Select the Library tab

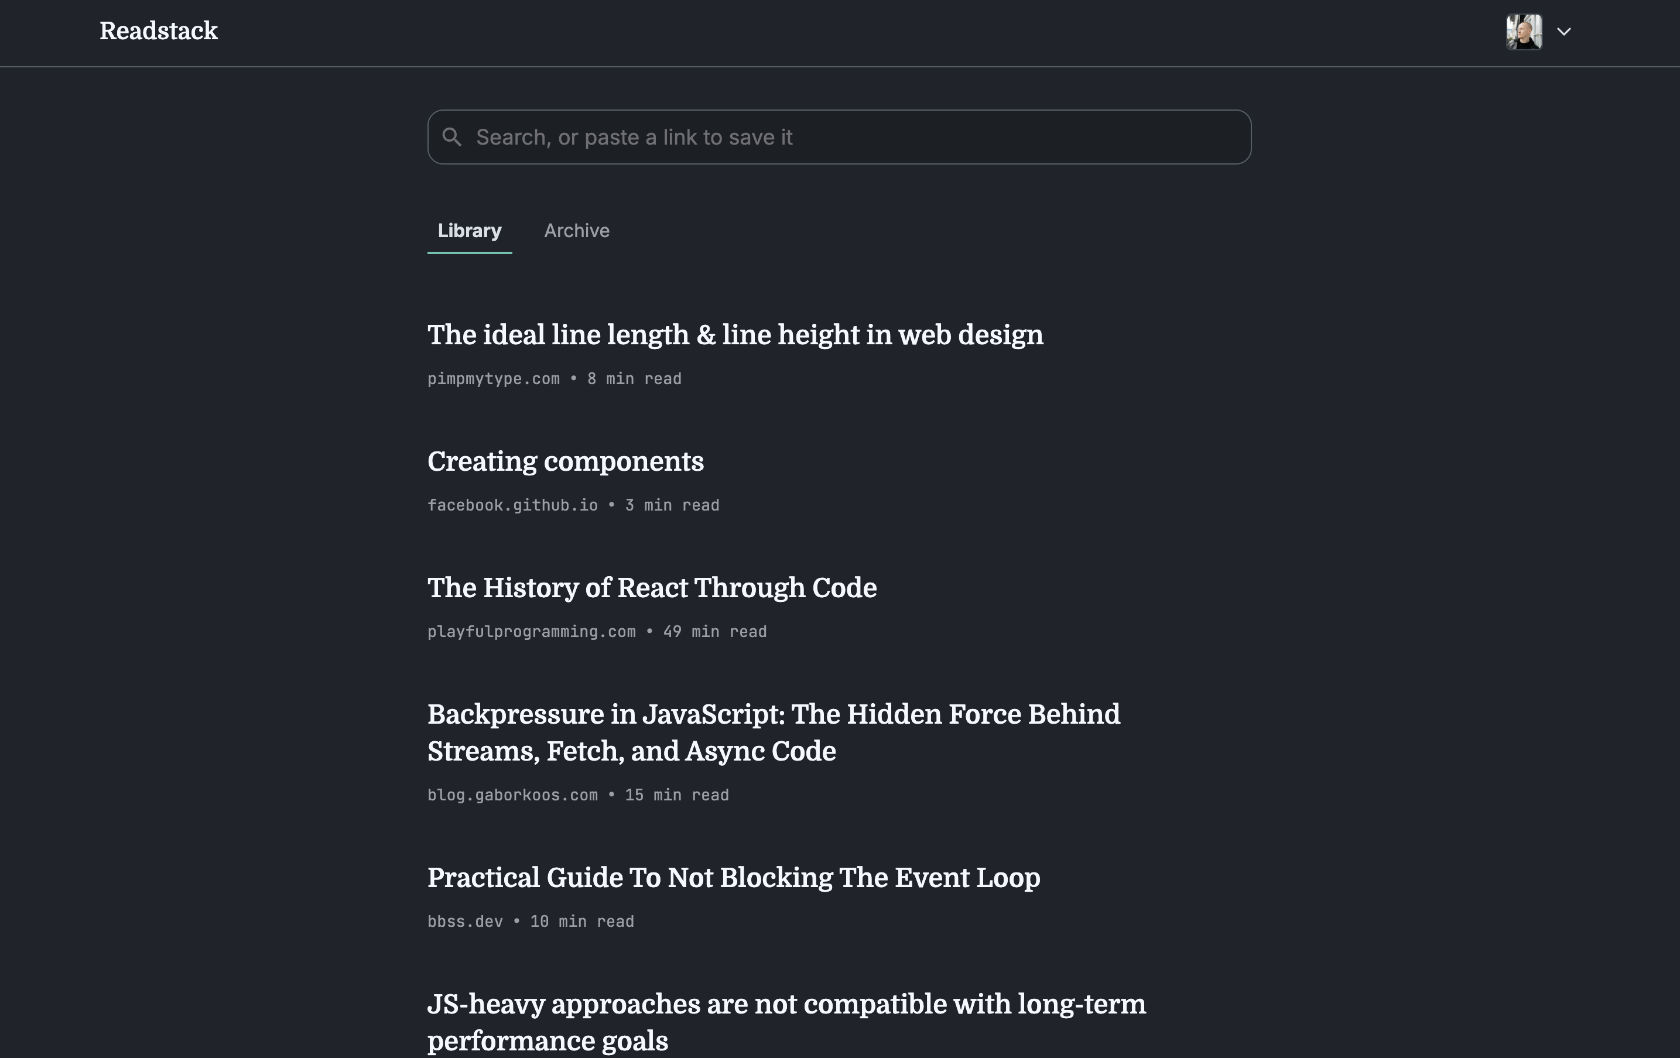pos(469,231)
